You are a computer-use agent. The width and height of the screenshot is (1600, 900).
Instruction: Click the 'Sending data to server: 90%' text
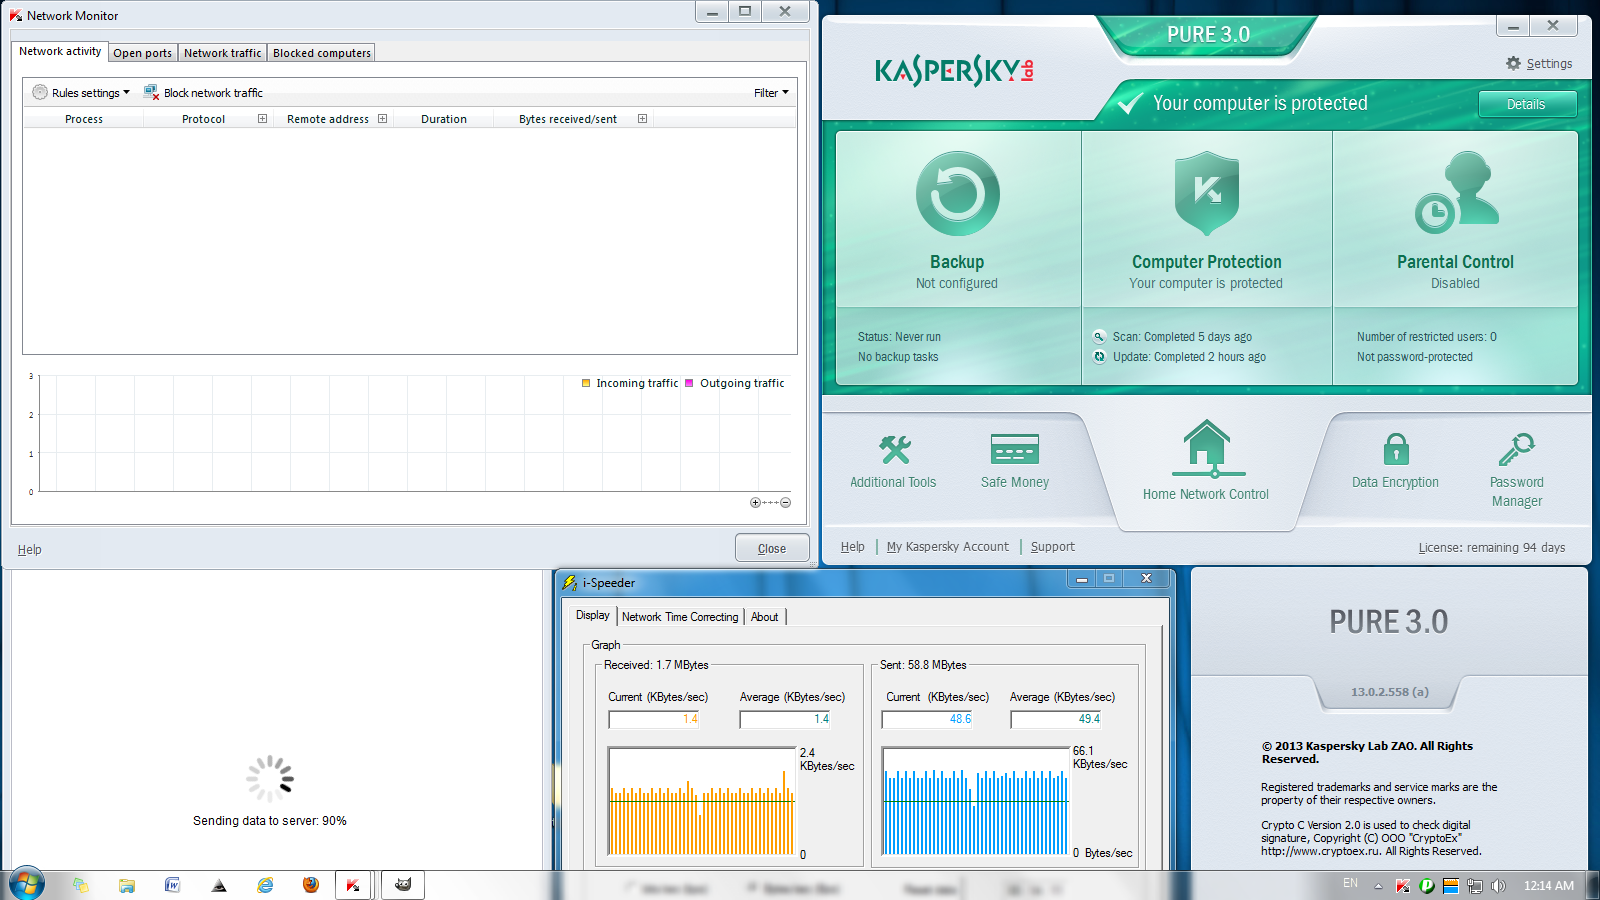tap(270, 821)
